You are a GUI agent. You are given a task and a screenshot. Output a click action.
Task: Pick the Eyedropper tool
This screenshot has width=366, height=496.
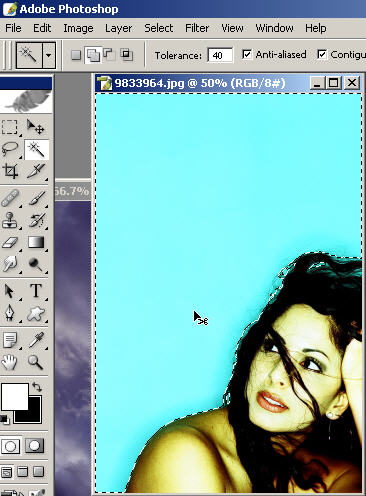[36, 340]
